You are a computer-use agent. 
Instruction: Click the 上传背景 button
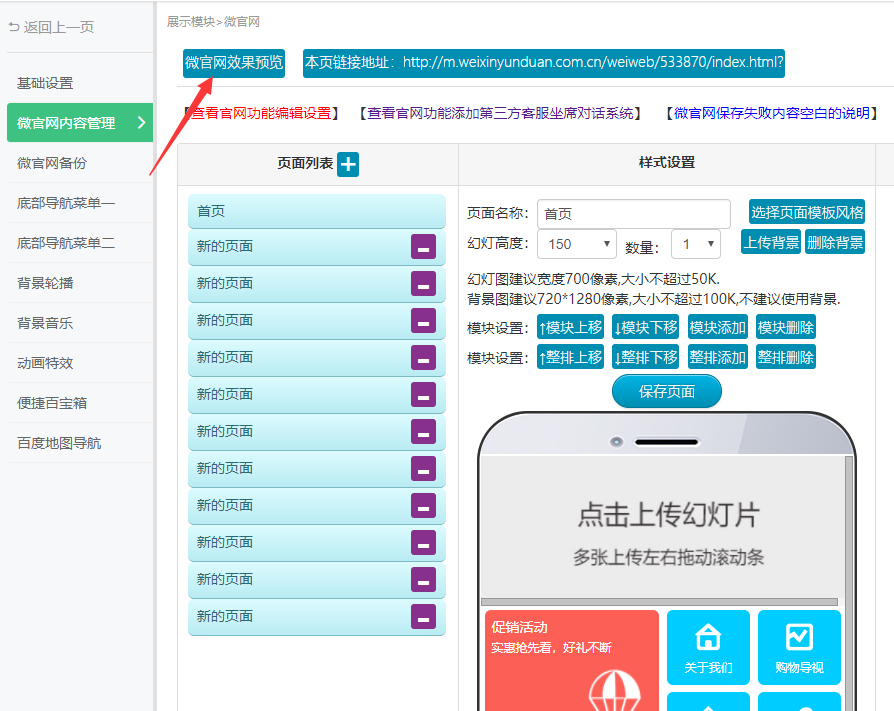coord(771,242)
